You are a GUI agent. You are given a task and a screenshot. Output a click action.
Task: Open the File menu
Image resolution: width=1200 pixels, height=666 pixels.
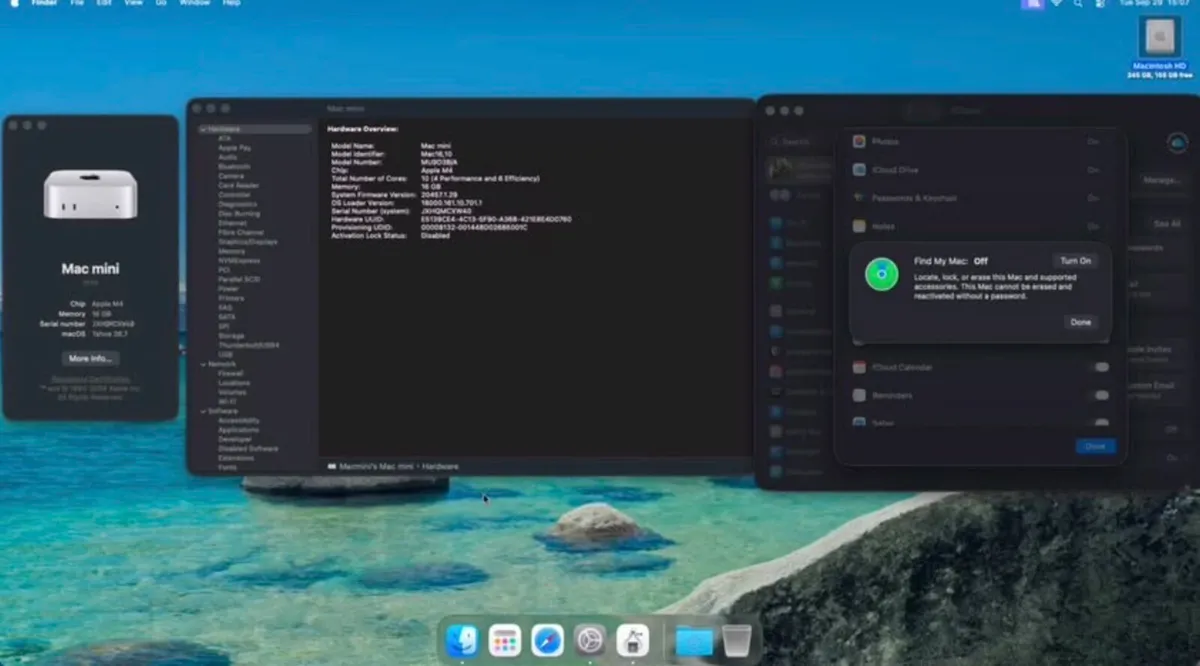pos(77,4)
